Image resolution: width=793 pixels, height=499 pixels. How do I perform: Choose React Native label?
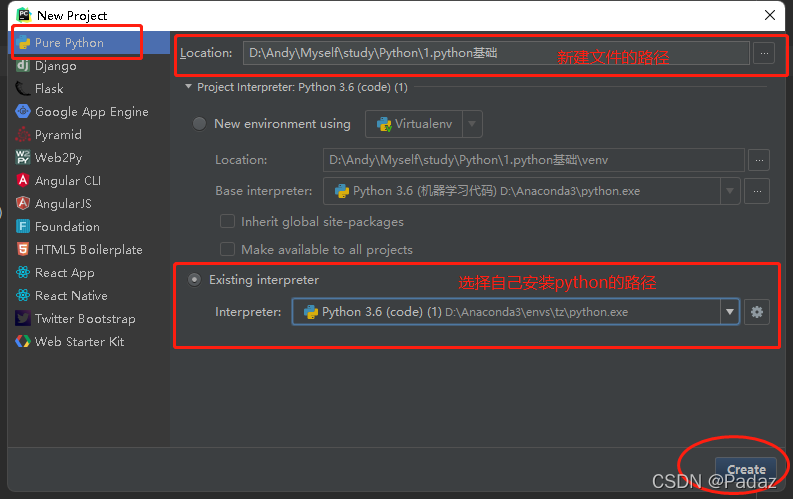pos(71,296)
